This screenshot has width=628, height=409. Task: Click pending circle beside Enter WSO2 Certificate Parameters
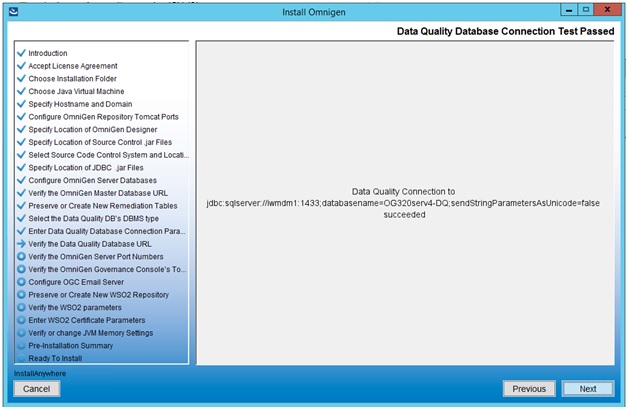click(x=22, y=320)
